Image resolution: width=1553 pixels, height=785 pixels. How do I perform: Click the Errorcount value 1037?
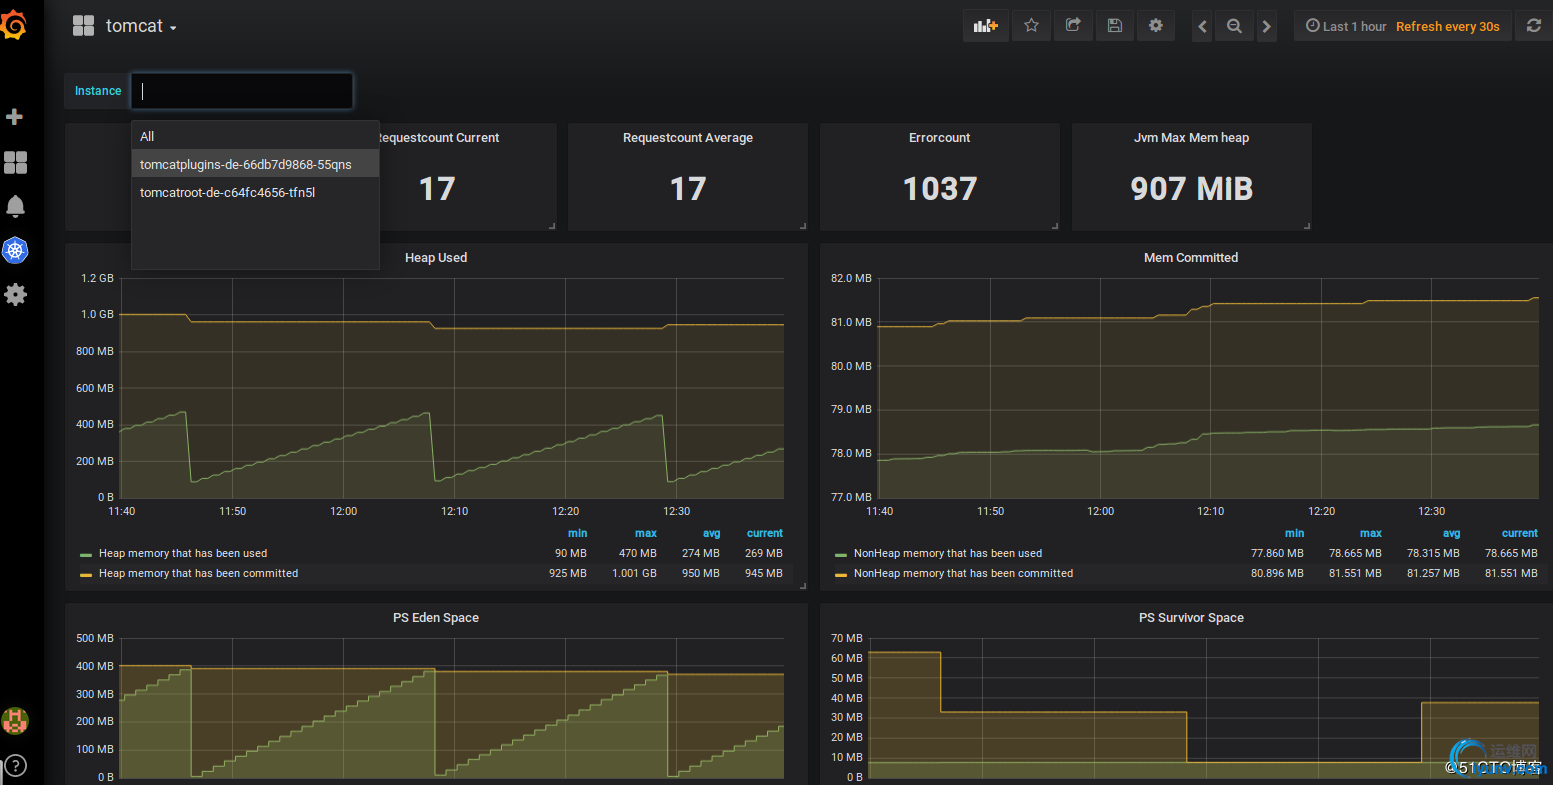(x=940, y=189)
